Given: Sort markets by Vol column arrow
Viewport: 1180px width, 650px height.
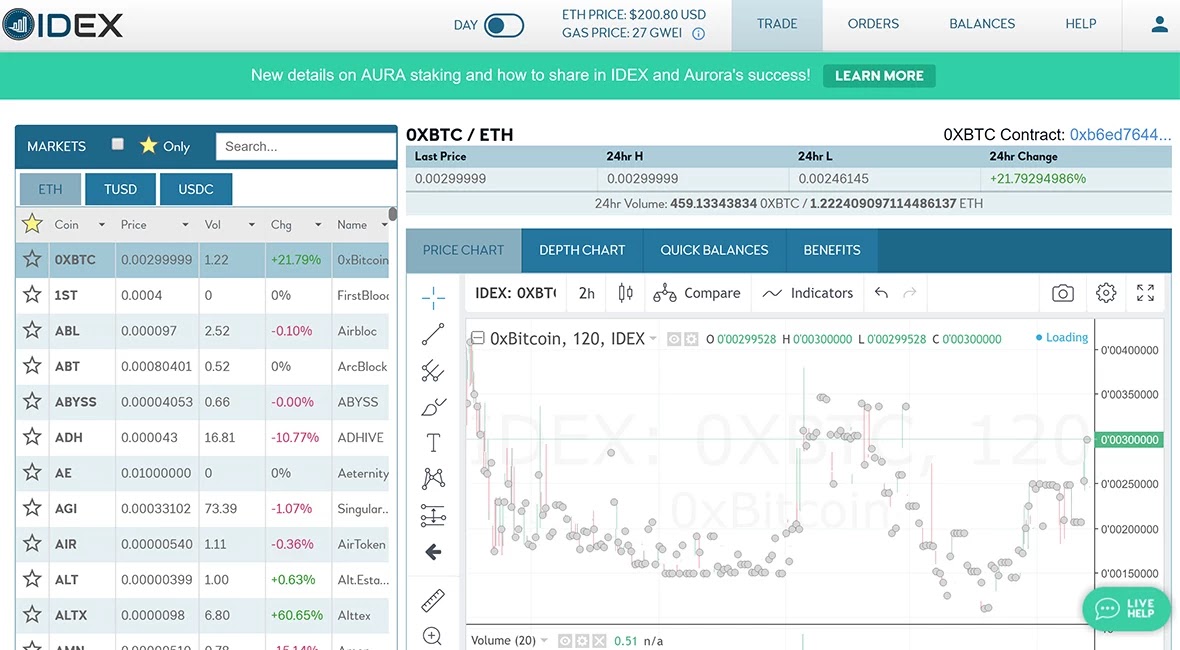Looking at the screenshot, I should tap(251, 225).
